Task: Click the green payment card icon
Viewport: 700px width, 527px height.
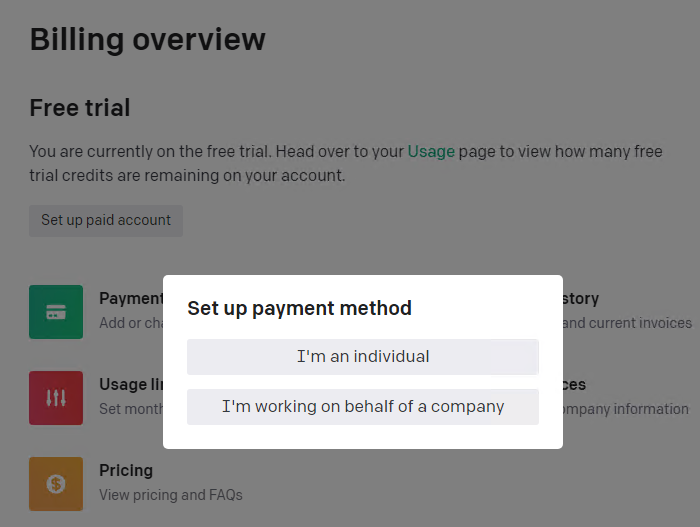Action: (x=56, y=312)
